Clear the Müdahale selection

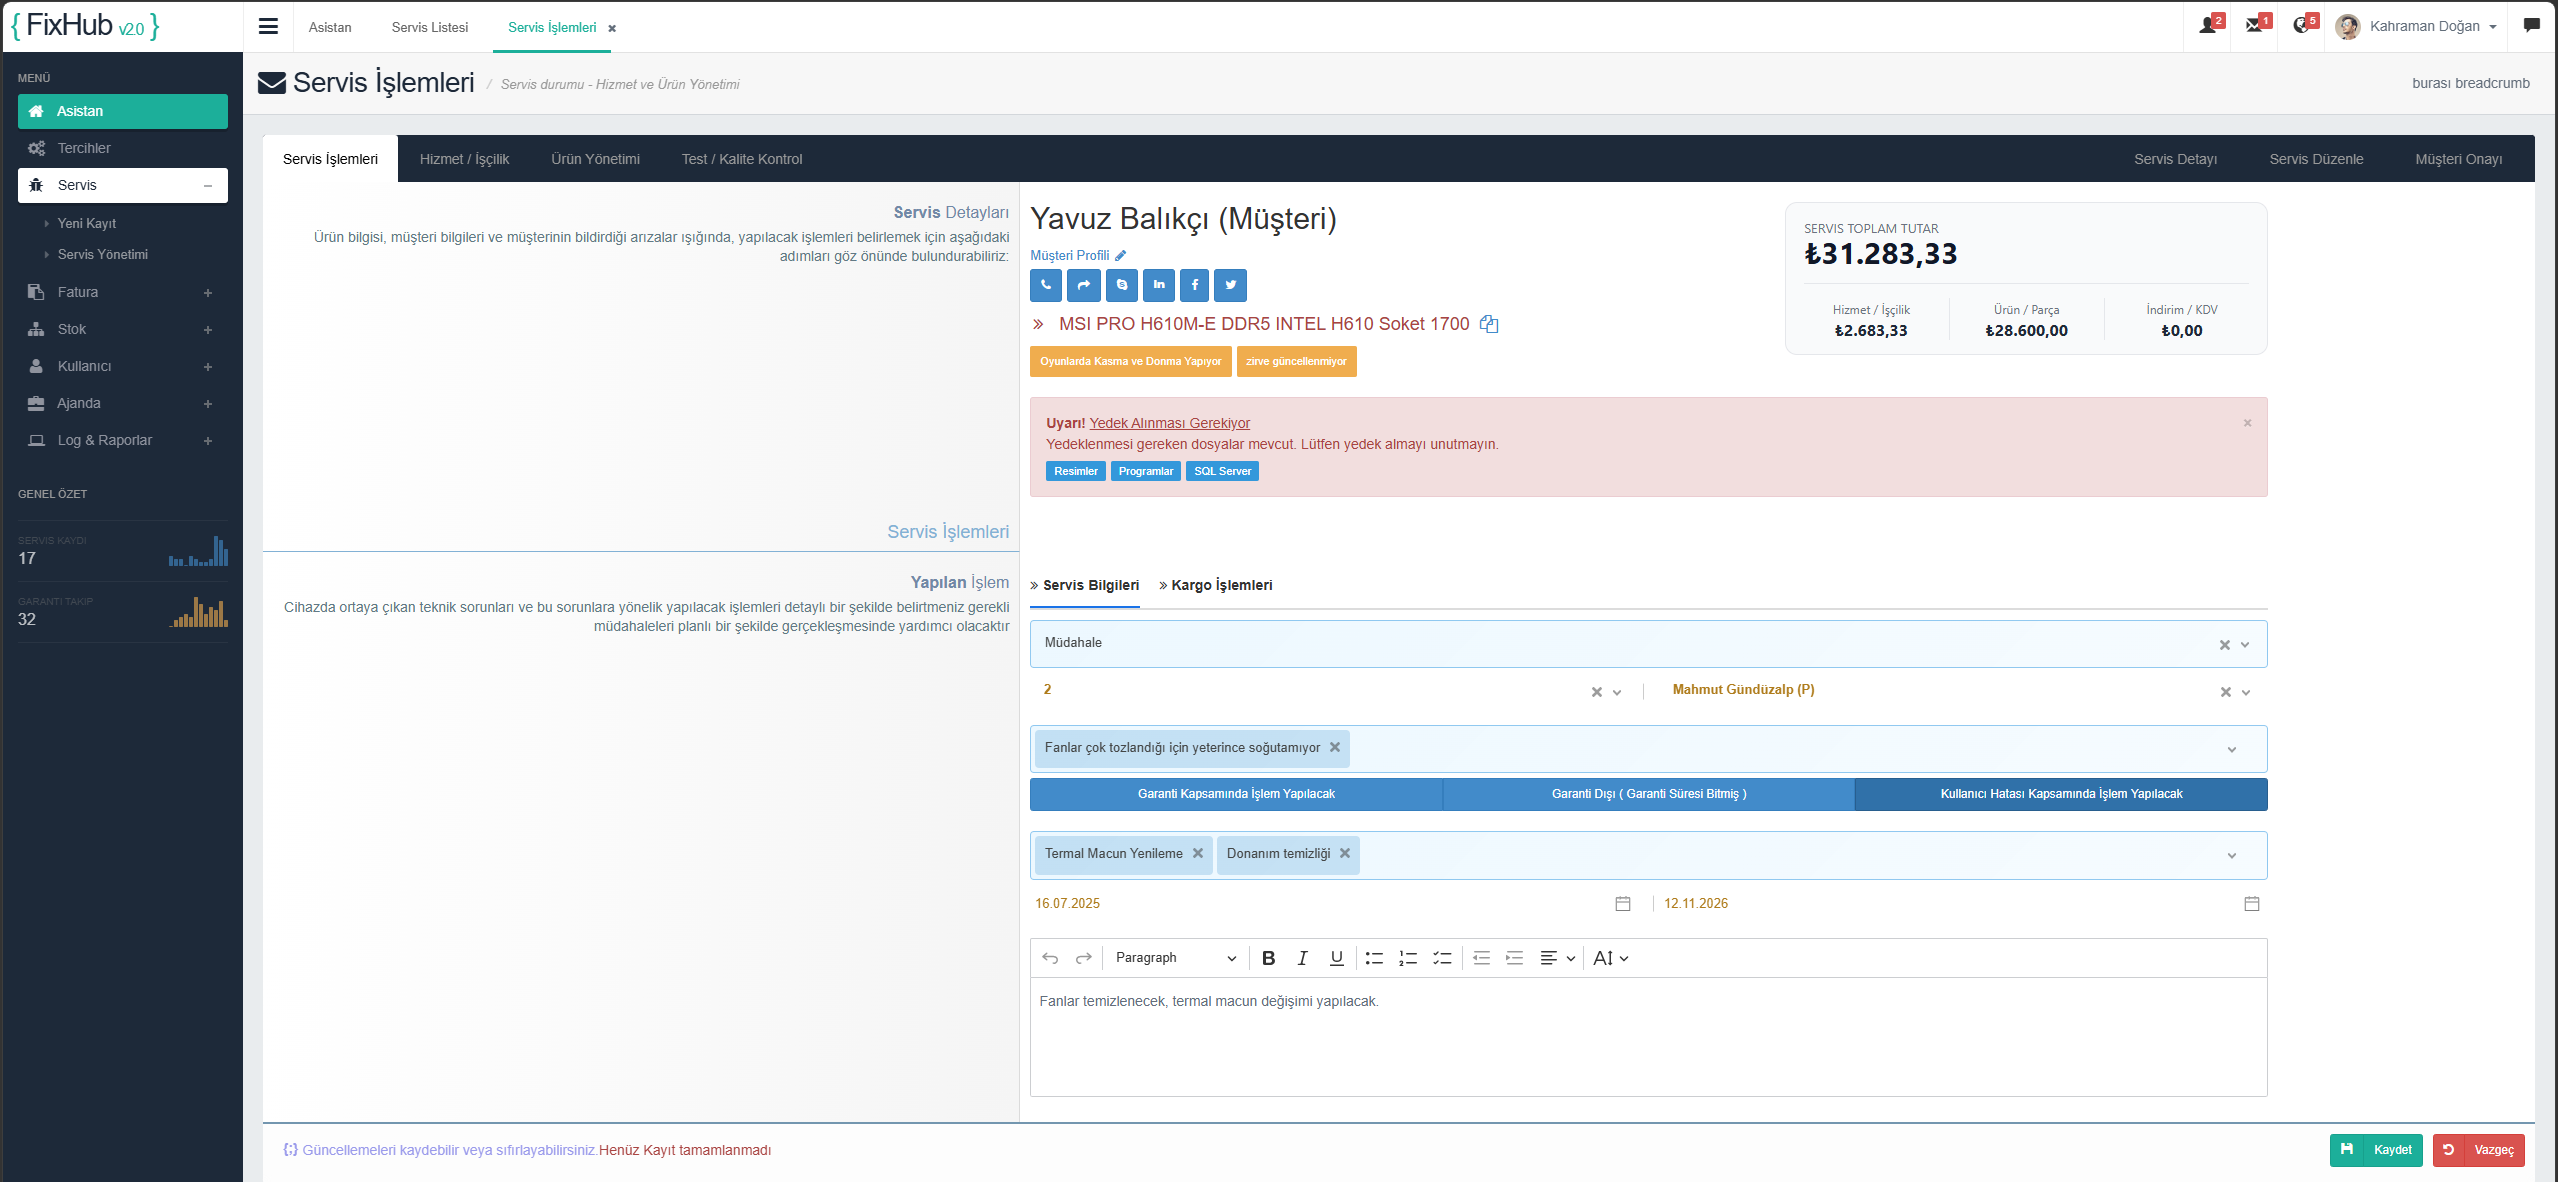2225,645
